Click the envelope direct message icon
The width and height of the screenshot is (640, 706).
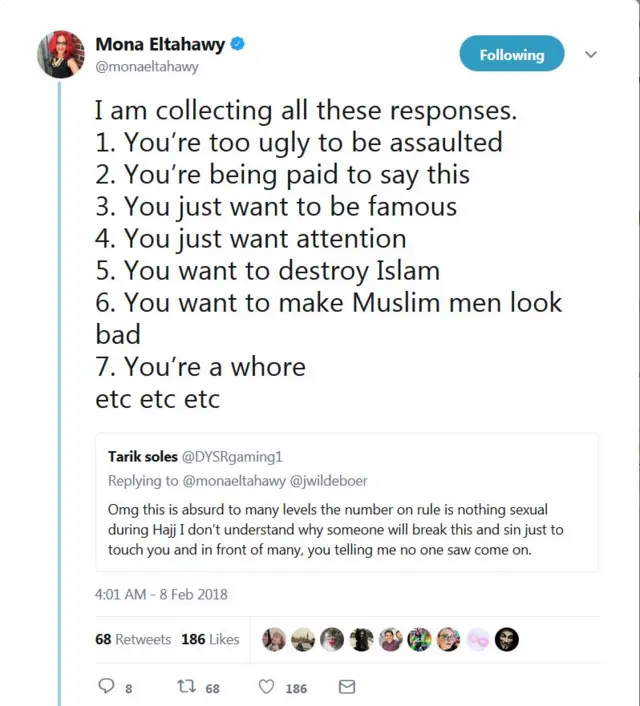coord(347,688)
